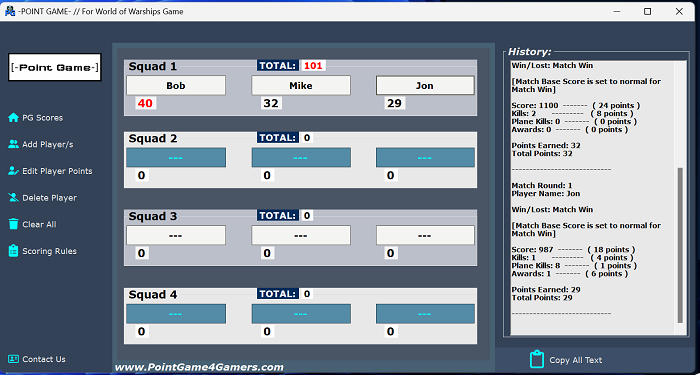This screenshot has height=375, width=700.
Task: Click the History panel title
Action: (529, 52)
